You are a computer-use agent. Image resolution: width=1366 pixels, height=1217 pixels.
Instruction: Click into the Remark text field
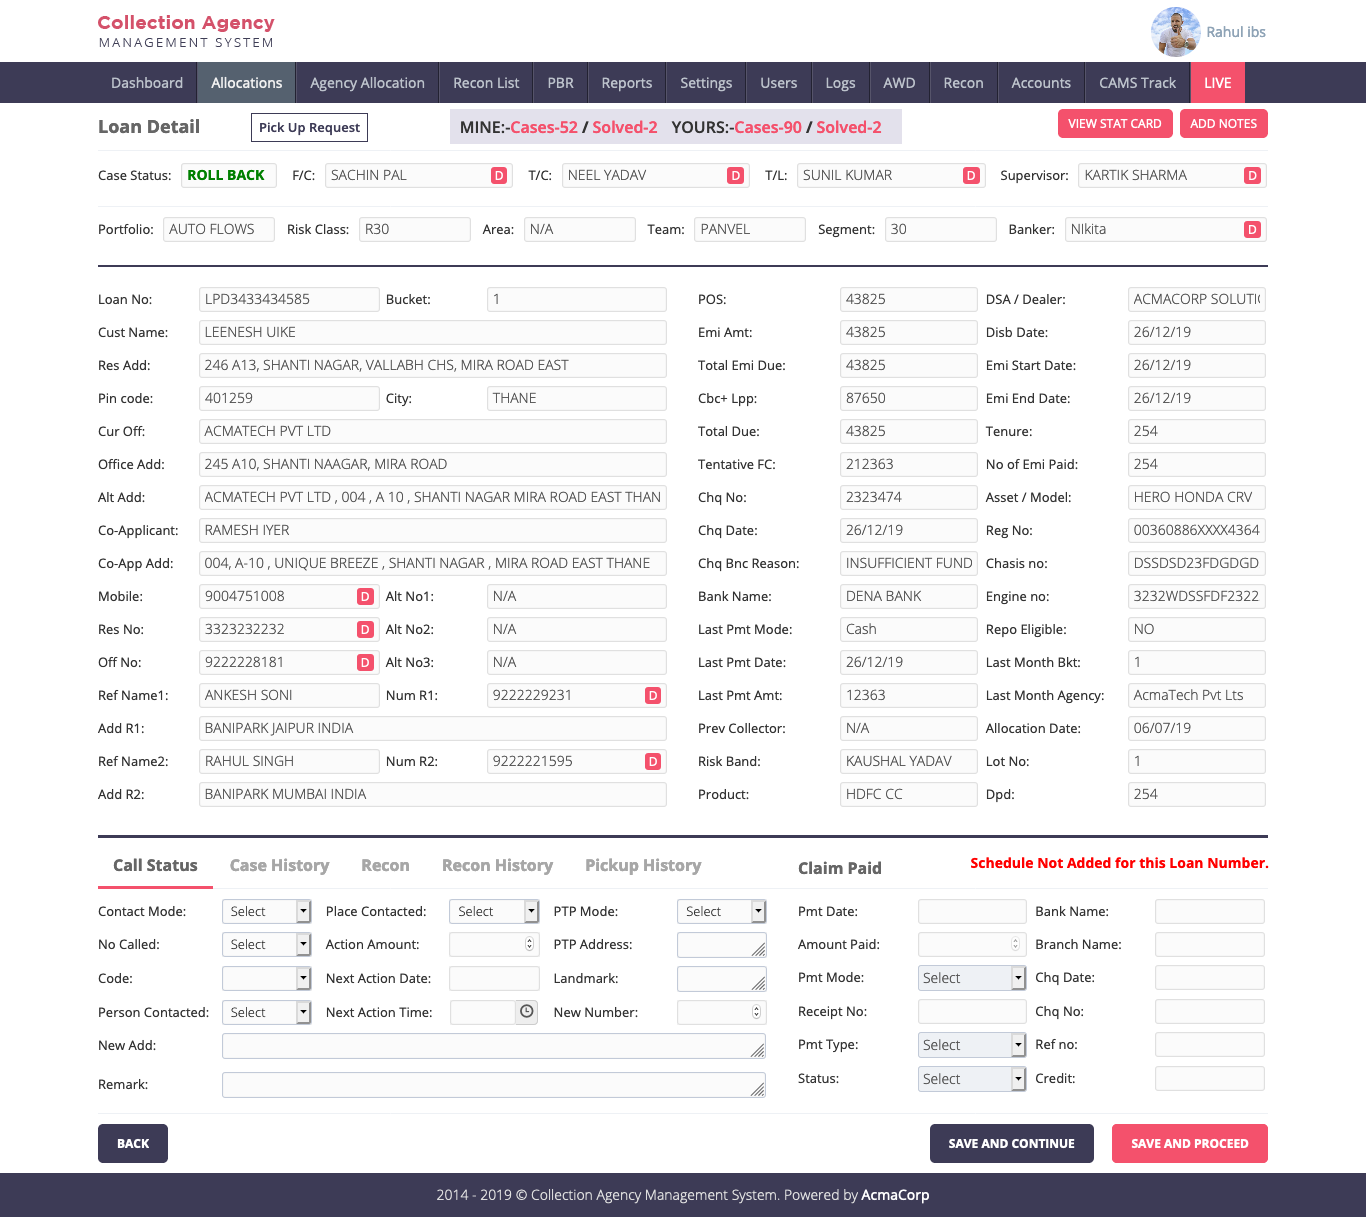pyautogui.click(x=493, y=1086)
